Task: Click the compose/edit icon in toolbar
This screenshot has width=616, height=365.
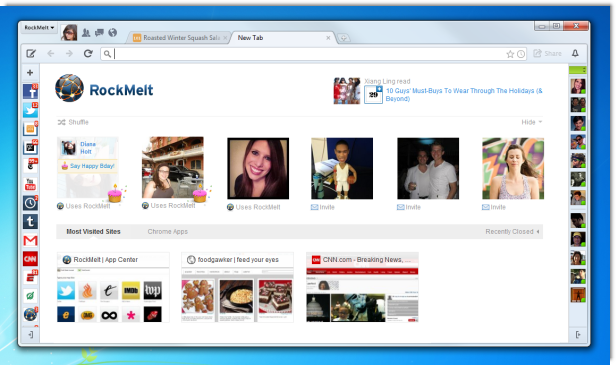Action: (x=31, y=53)
